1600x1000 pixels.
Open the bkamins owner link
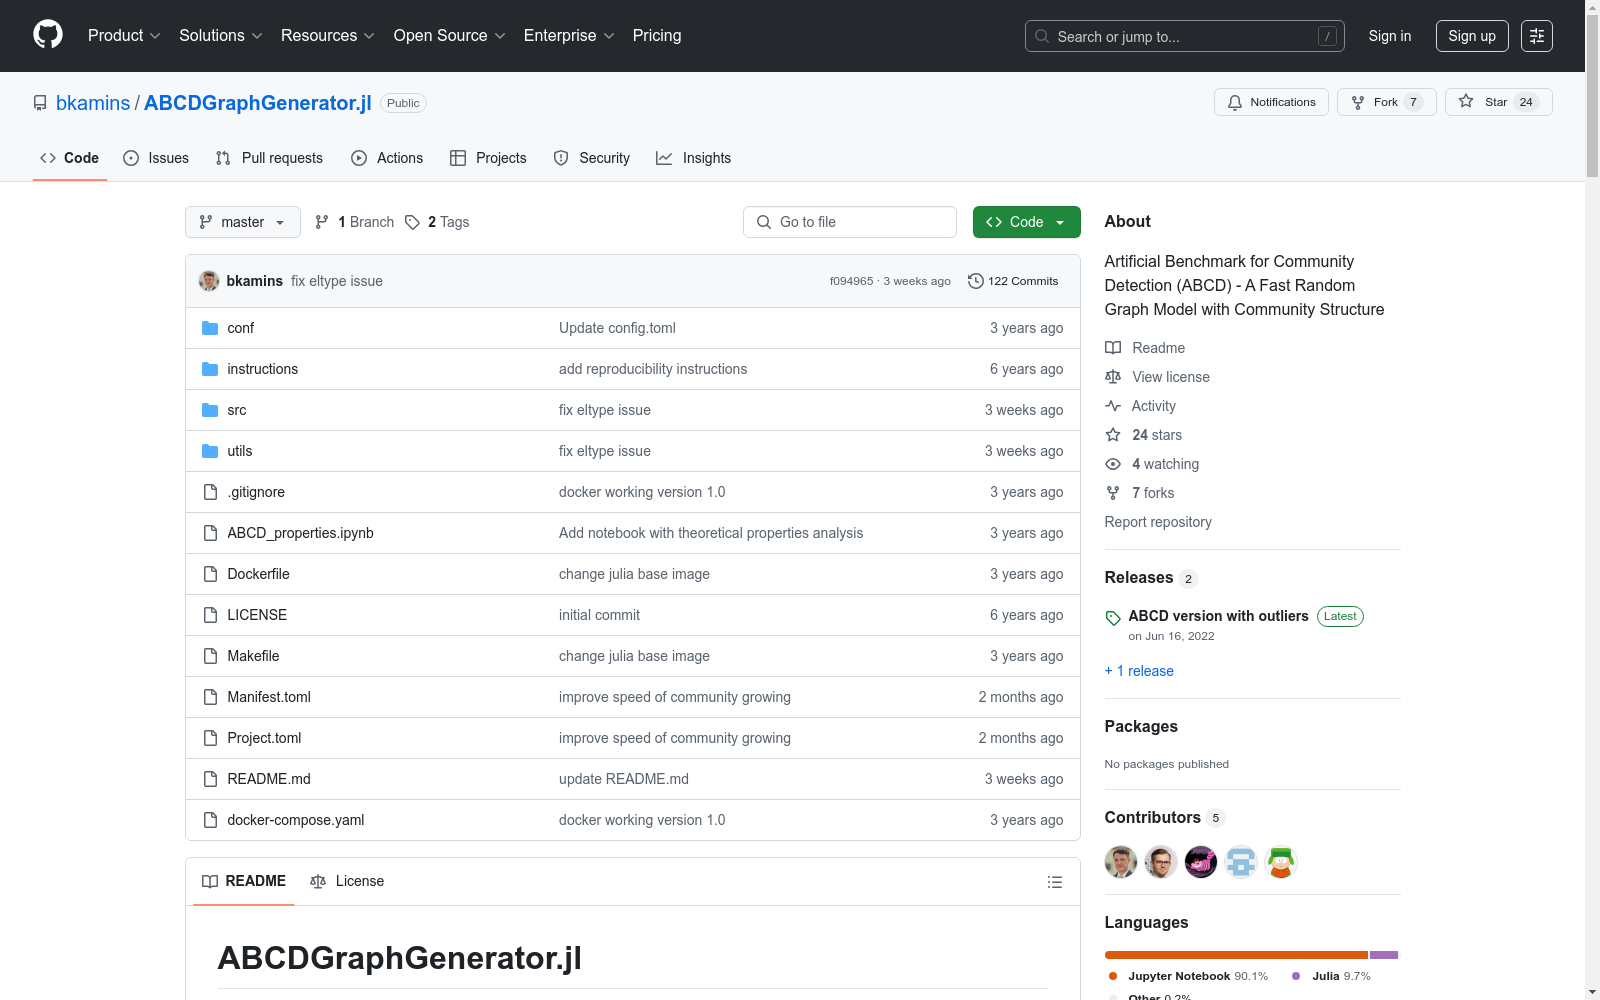[x=93, y=103]
